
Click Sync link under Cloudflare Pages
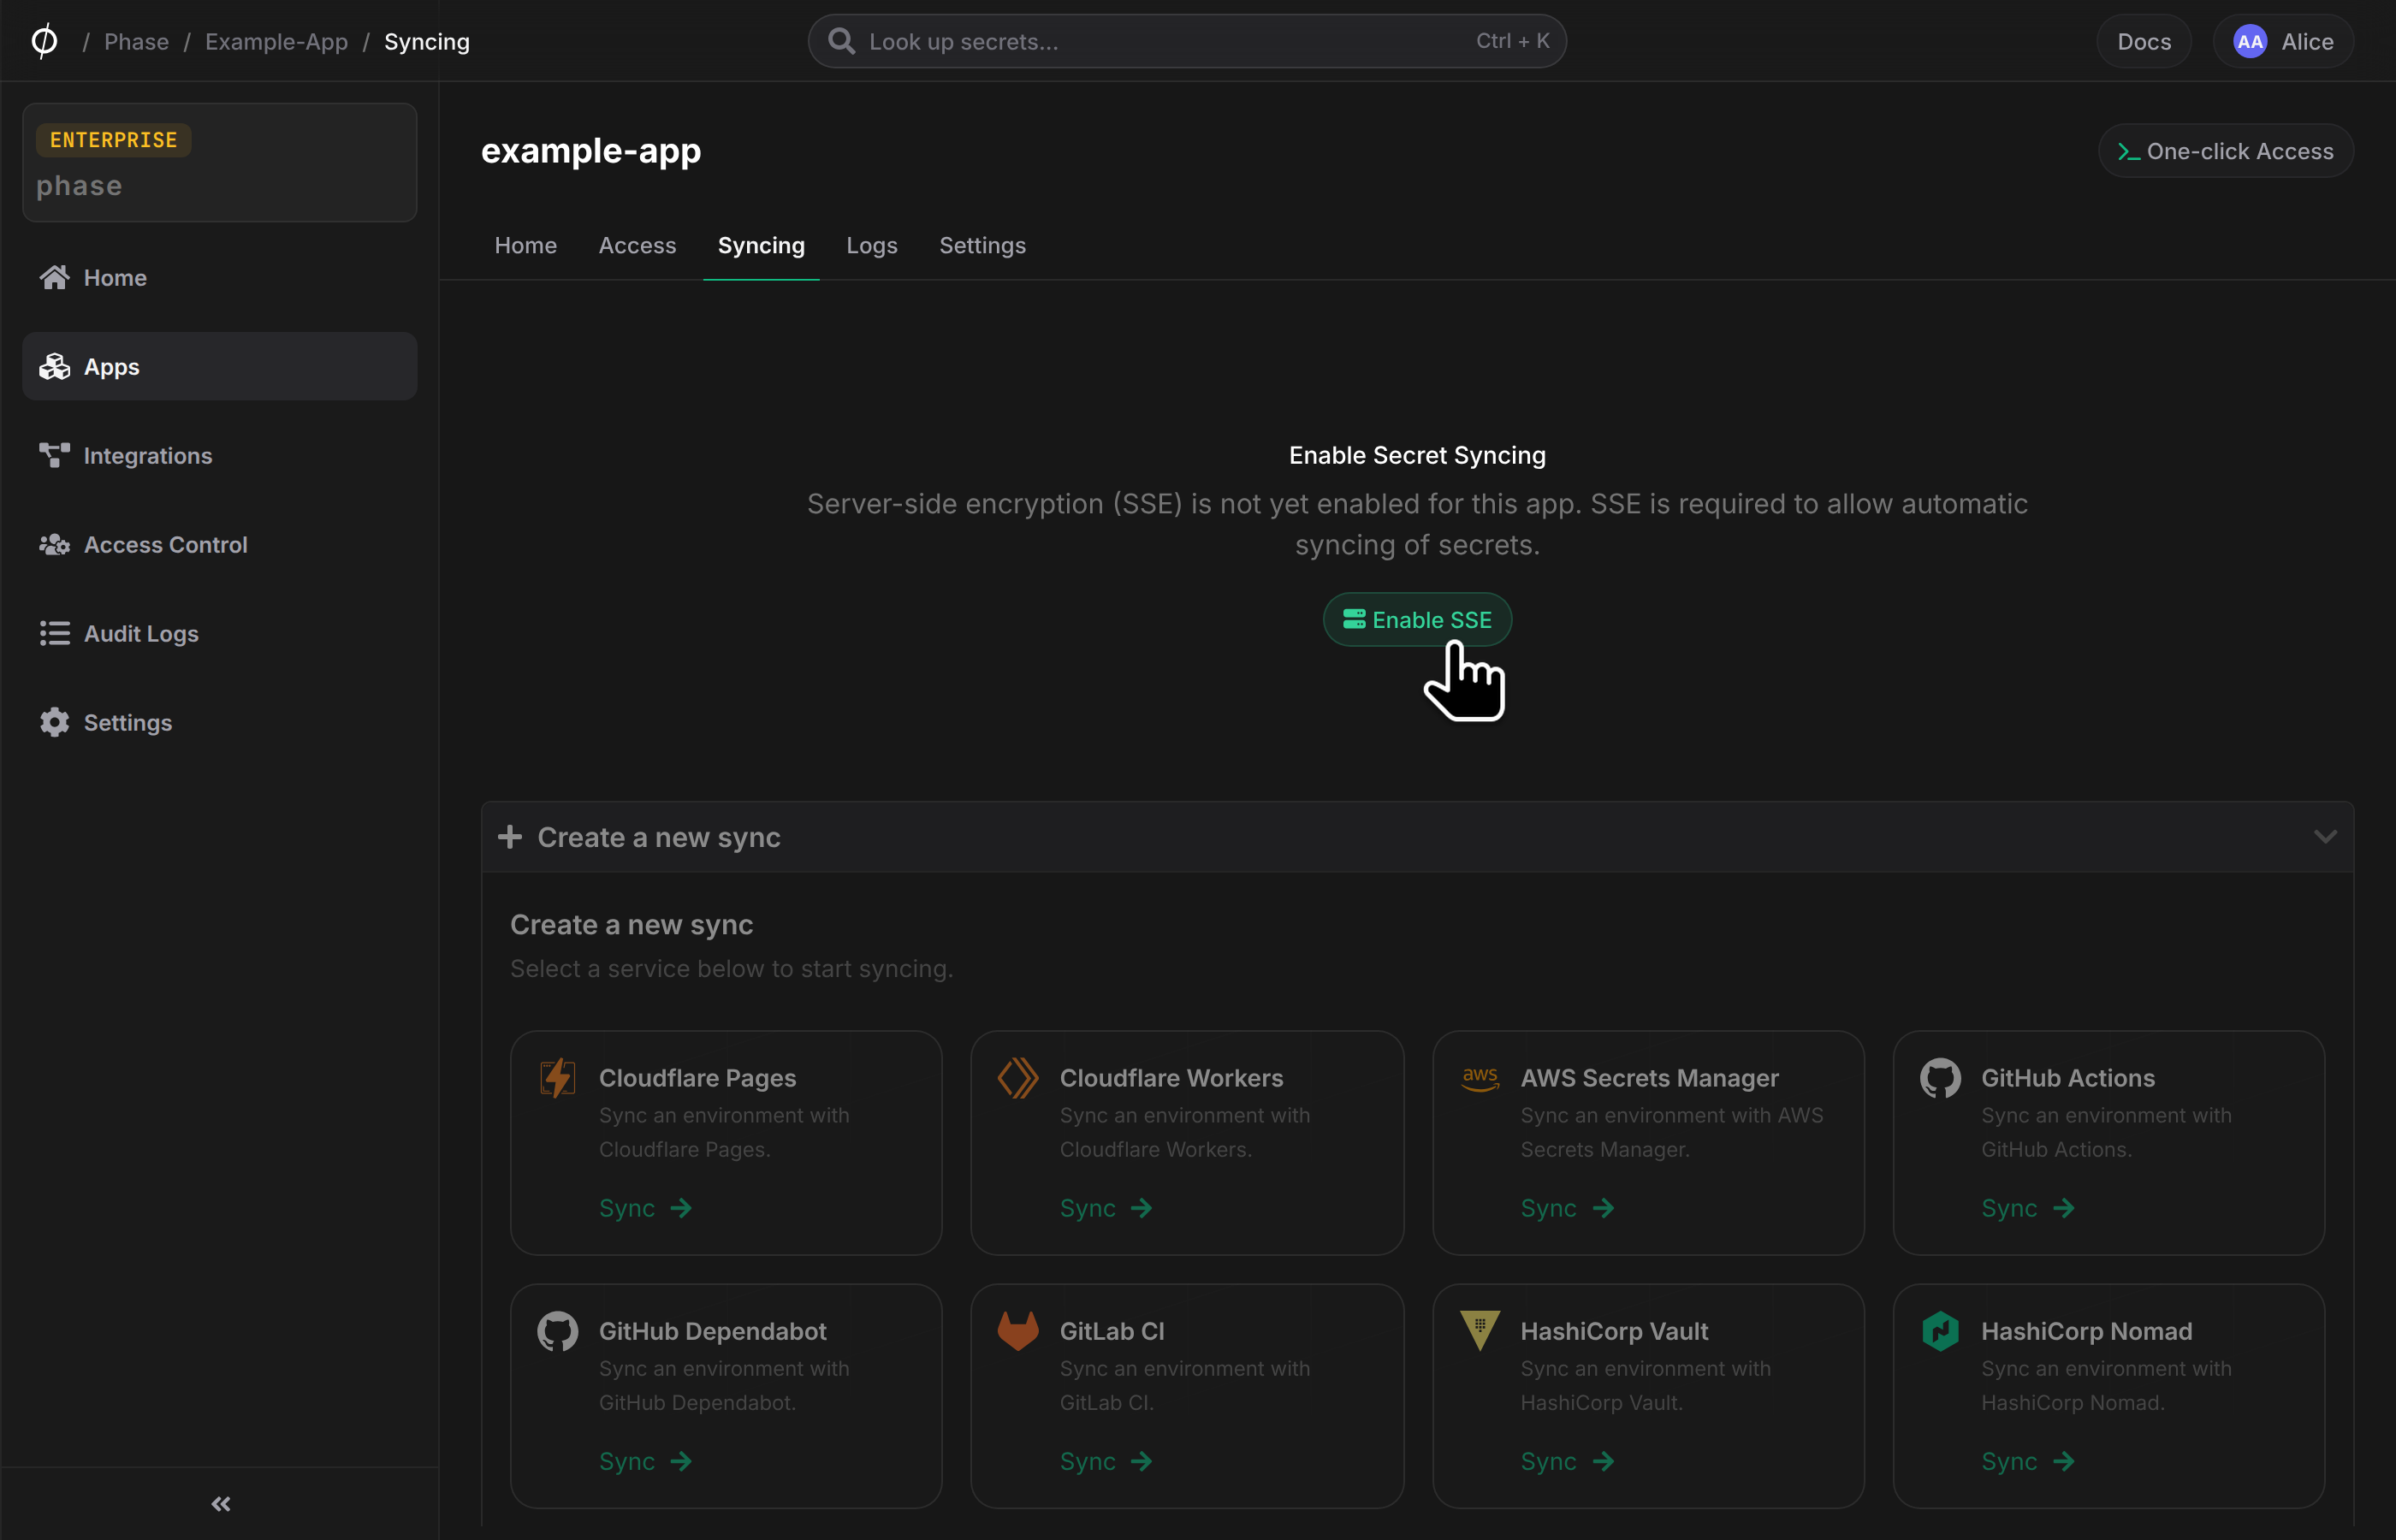point(645,1208)
